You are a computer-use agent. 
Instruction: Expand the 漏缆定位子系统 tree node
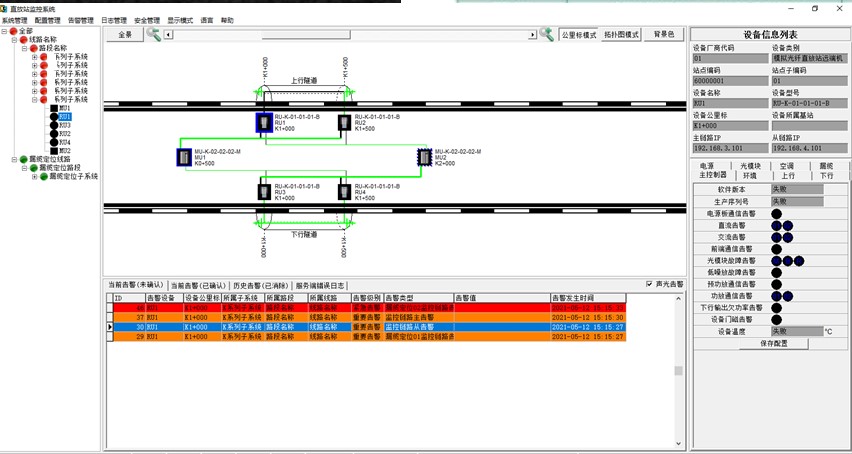(x=35, y=176)
